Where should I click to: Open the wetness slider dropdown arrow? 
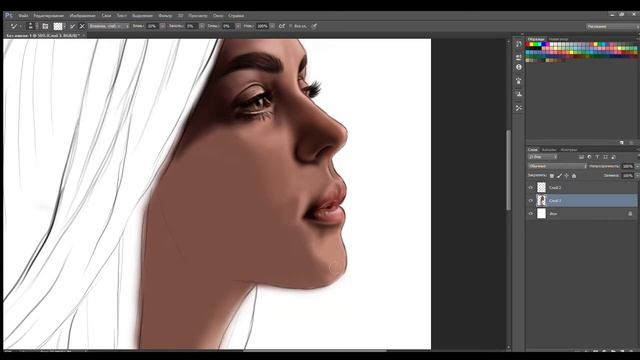[162, 26]
